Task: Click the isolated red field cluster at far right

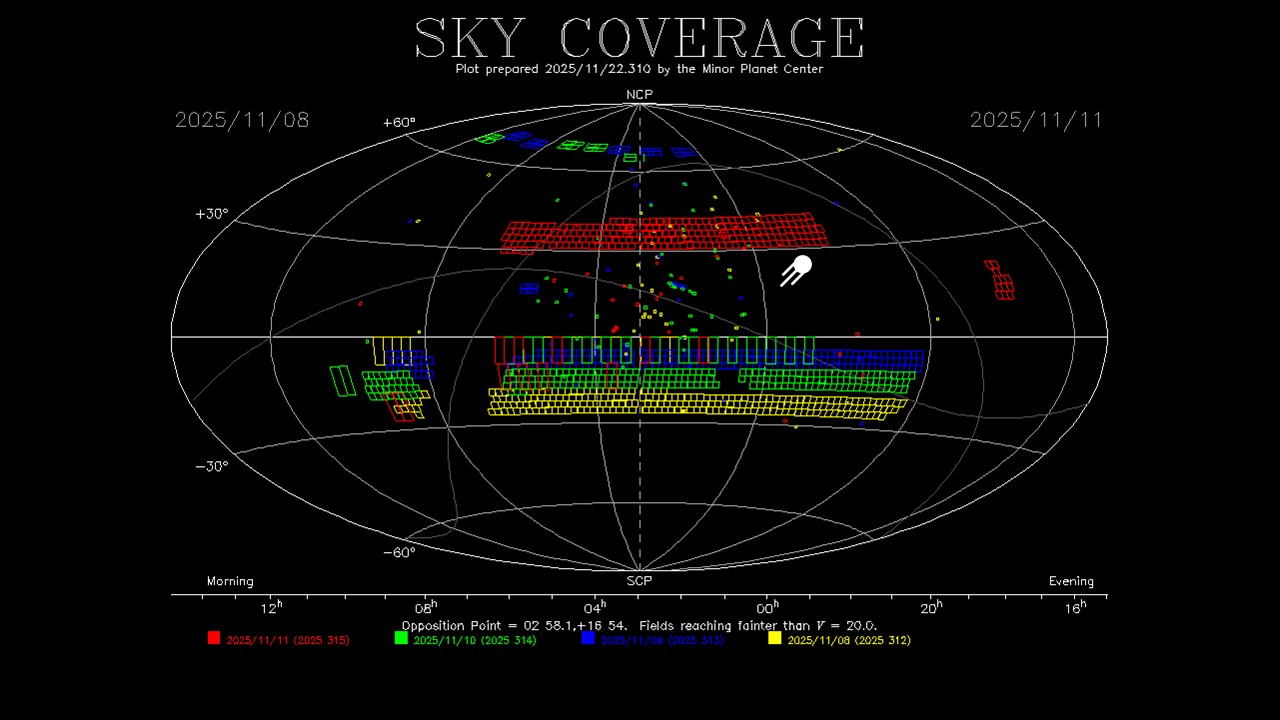Action: coord(999,280)
